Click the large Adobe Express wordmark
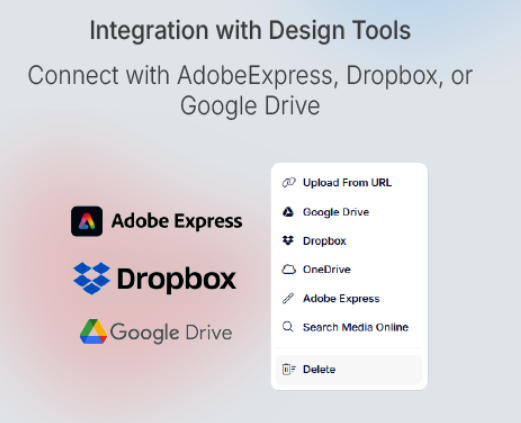Screen dimensions: 521x423 [x=177, y=221]
